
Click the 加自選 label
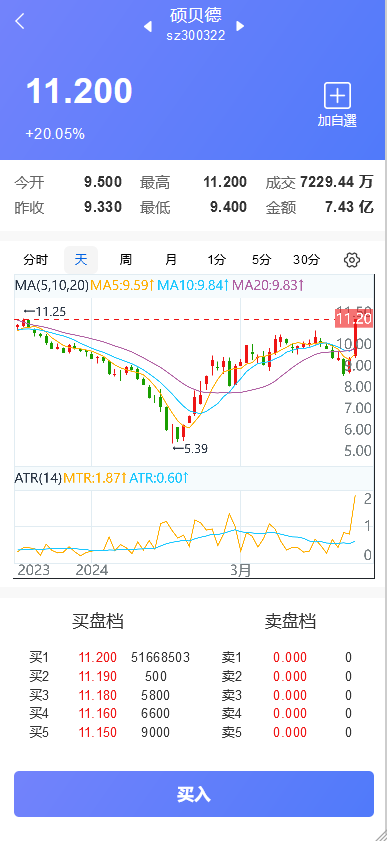point(337,120)
